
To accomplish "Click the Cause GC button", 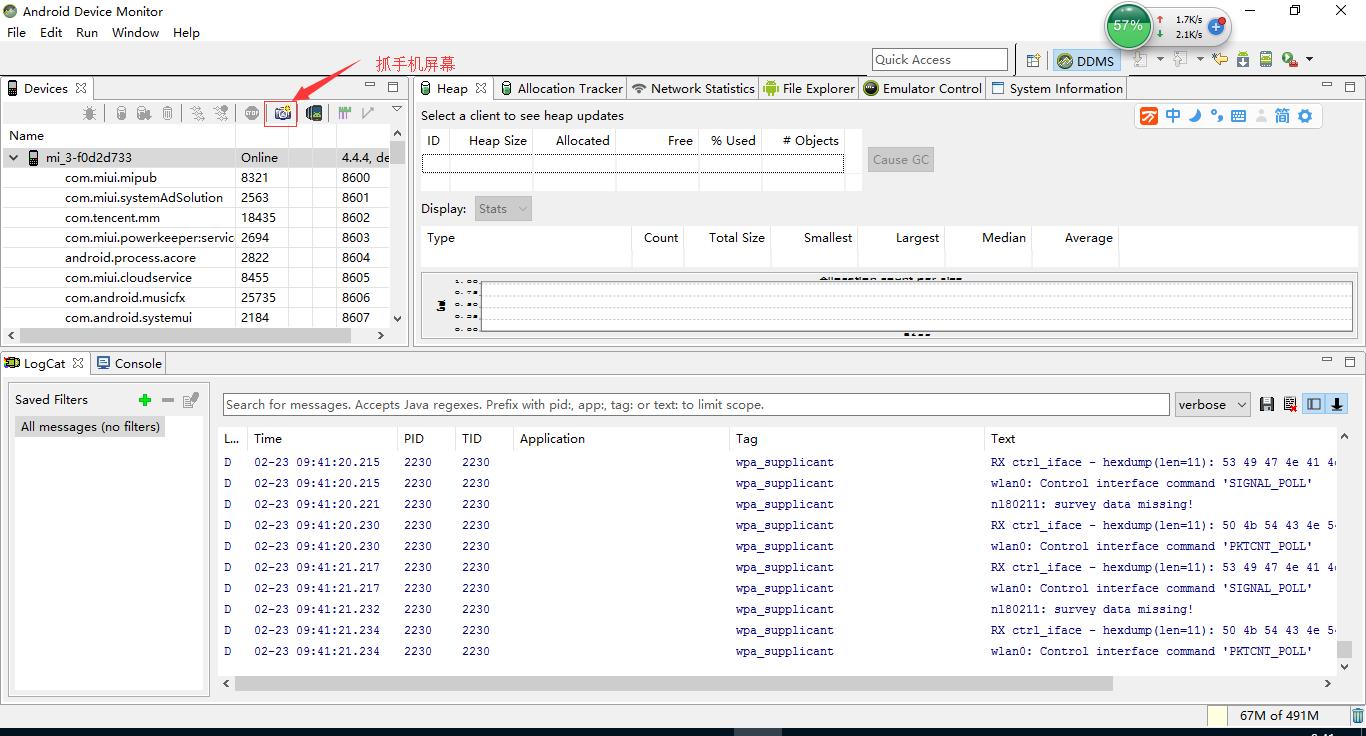I will (x=901, y=160).
